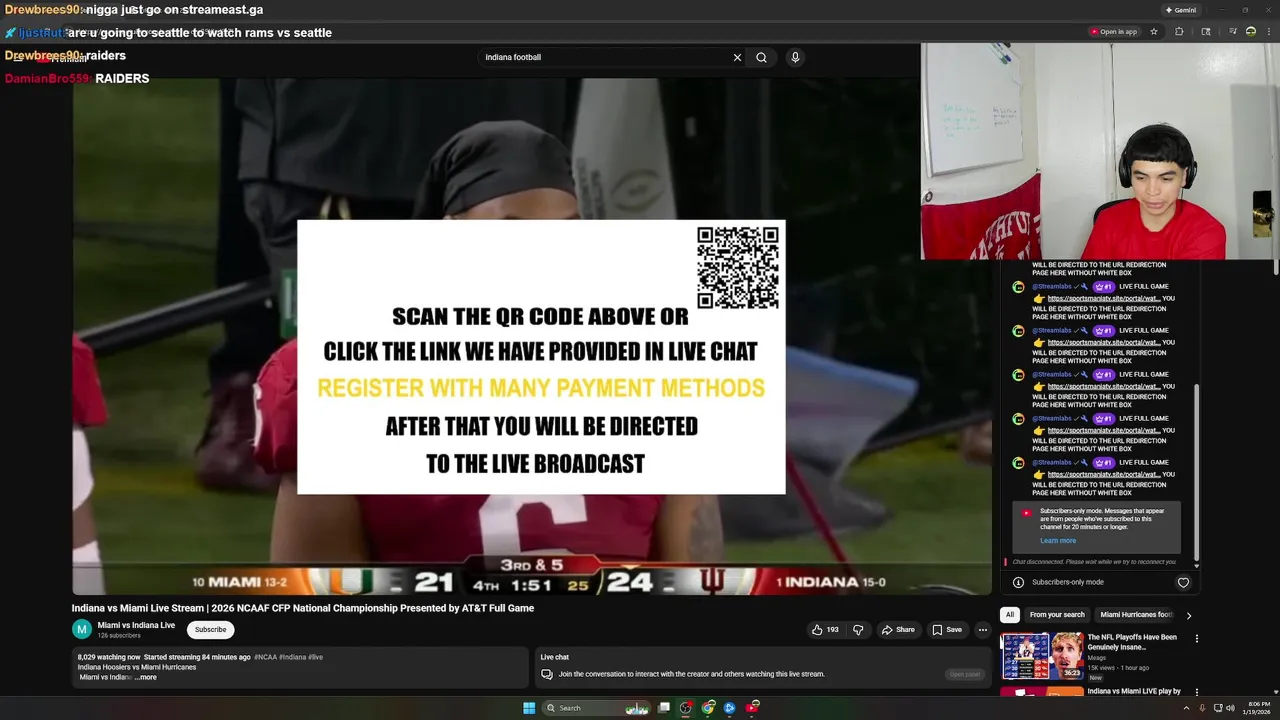Screen dimensions: 1280x720
Task: Open the Windows Start menu
Action: point(529,708)
